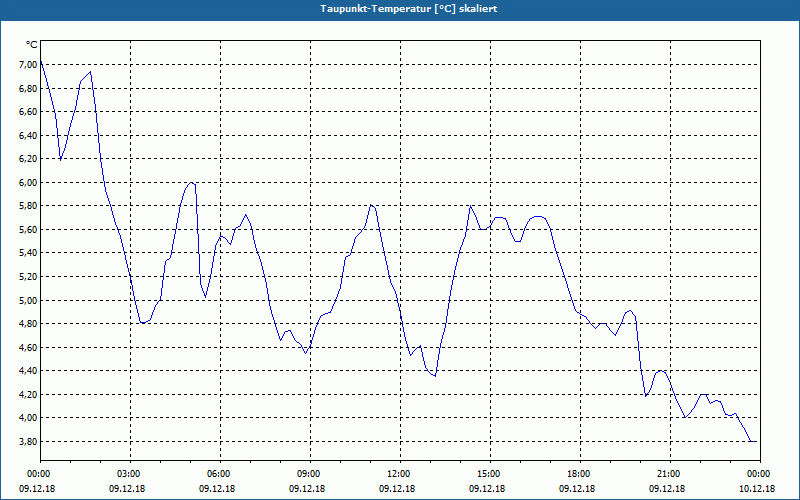Click the '09.12.18' date beneath 21:00
This screenshot has width=800, height=500.
[667, 489]
